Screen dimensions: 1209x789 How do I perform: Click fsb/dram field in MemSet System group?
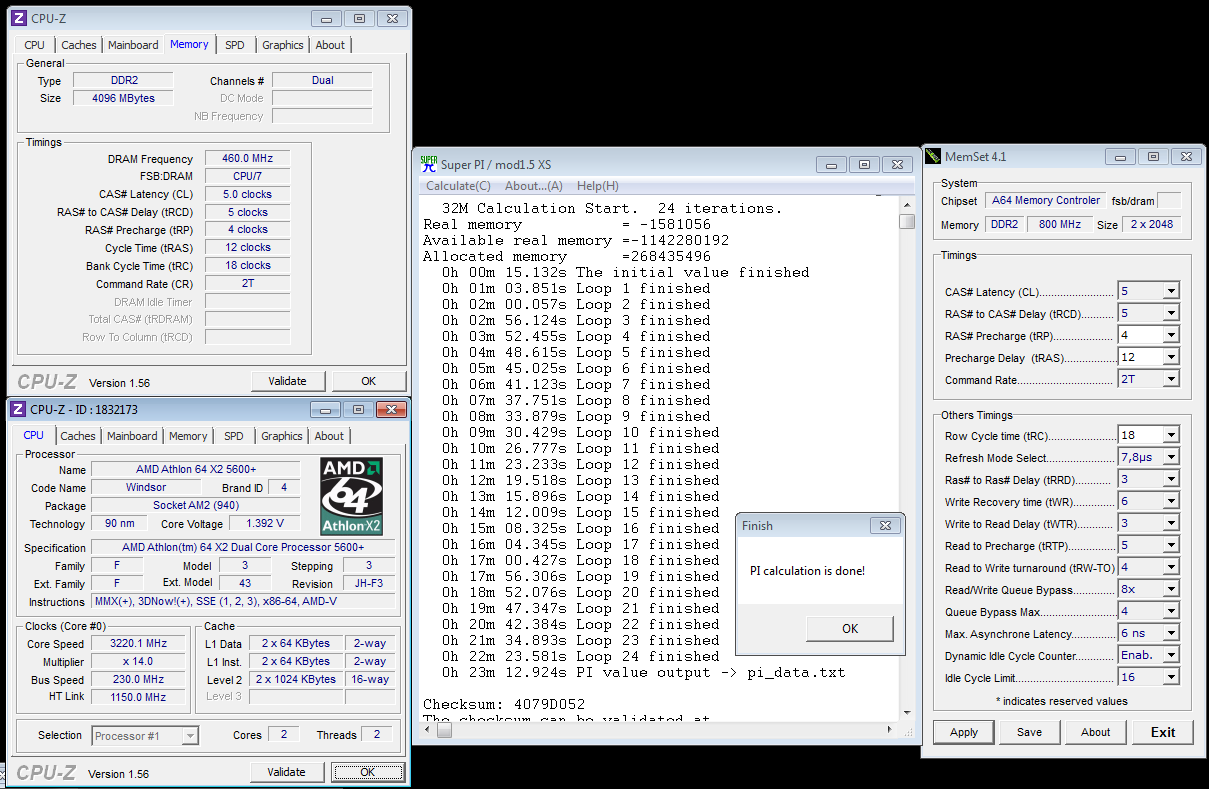point(1168,201)
